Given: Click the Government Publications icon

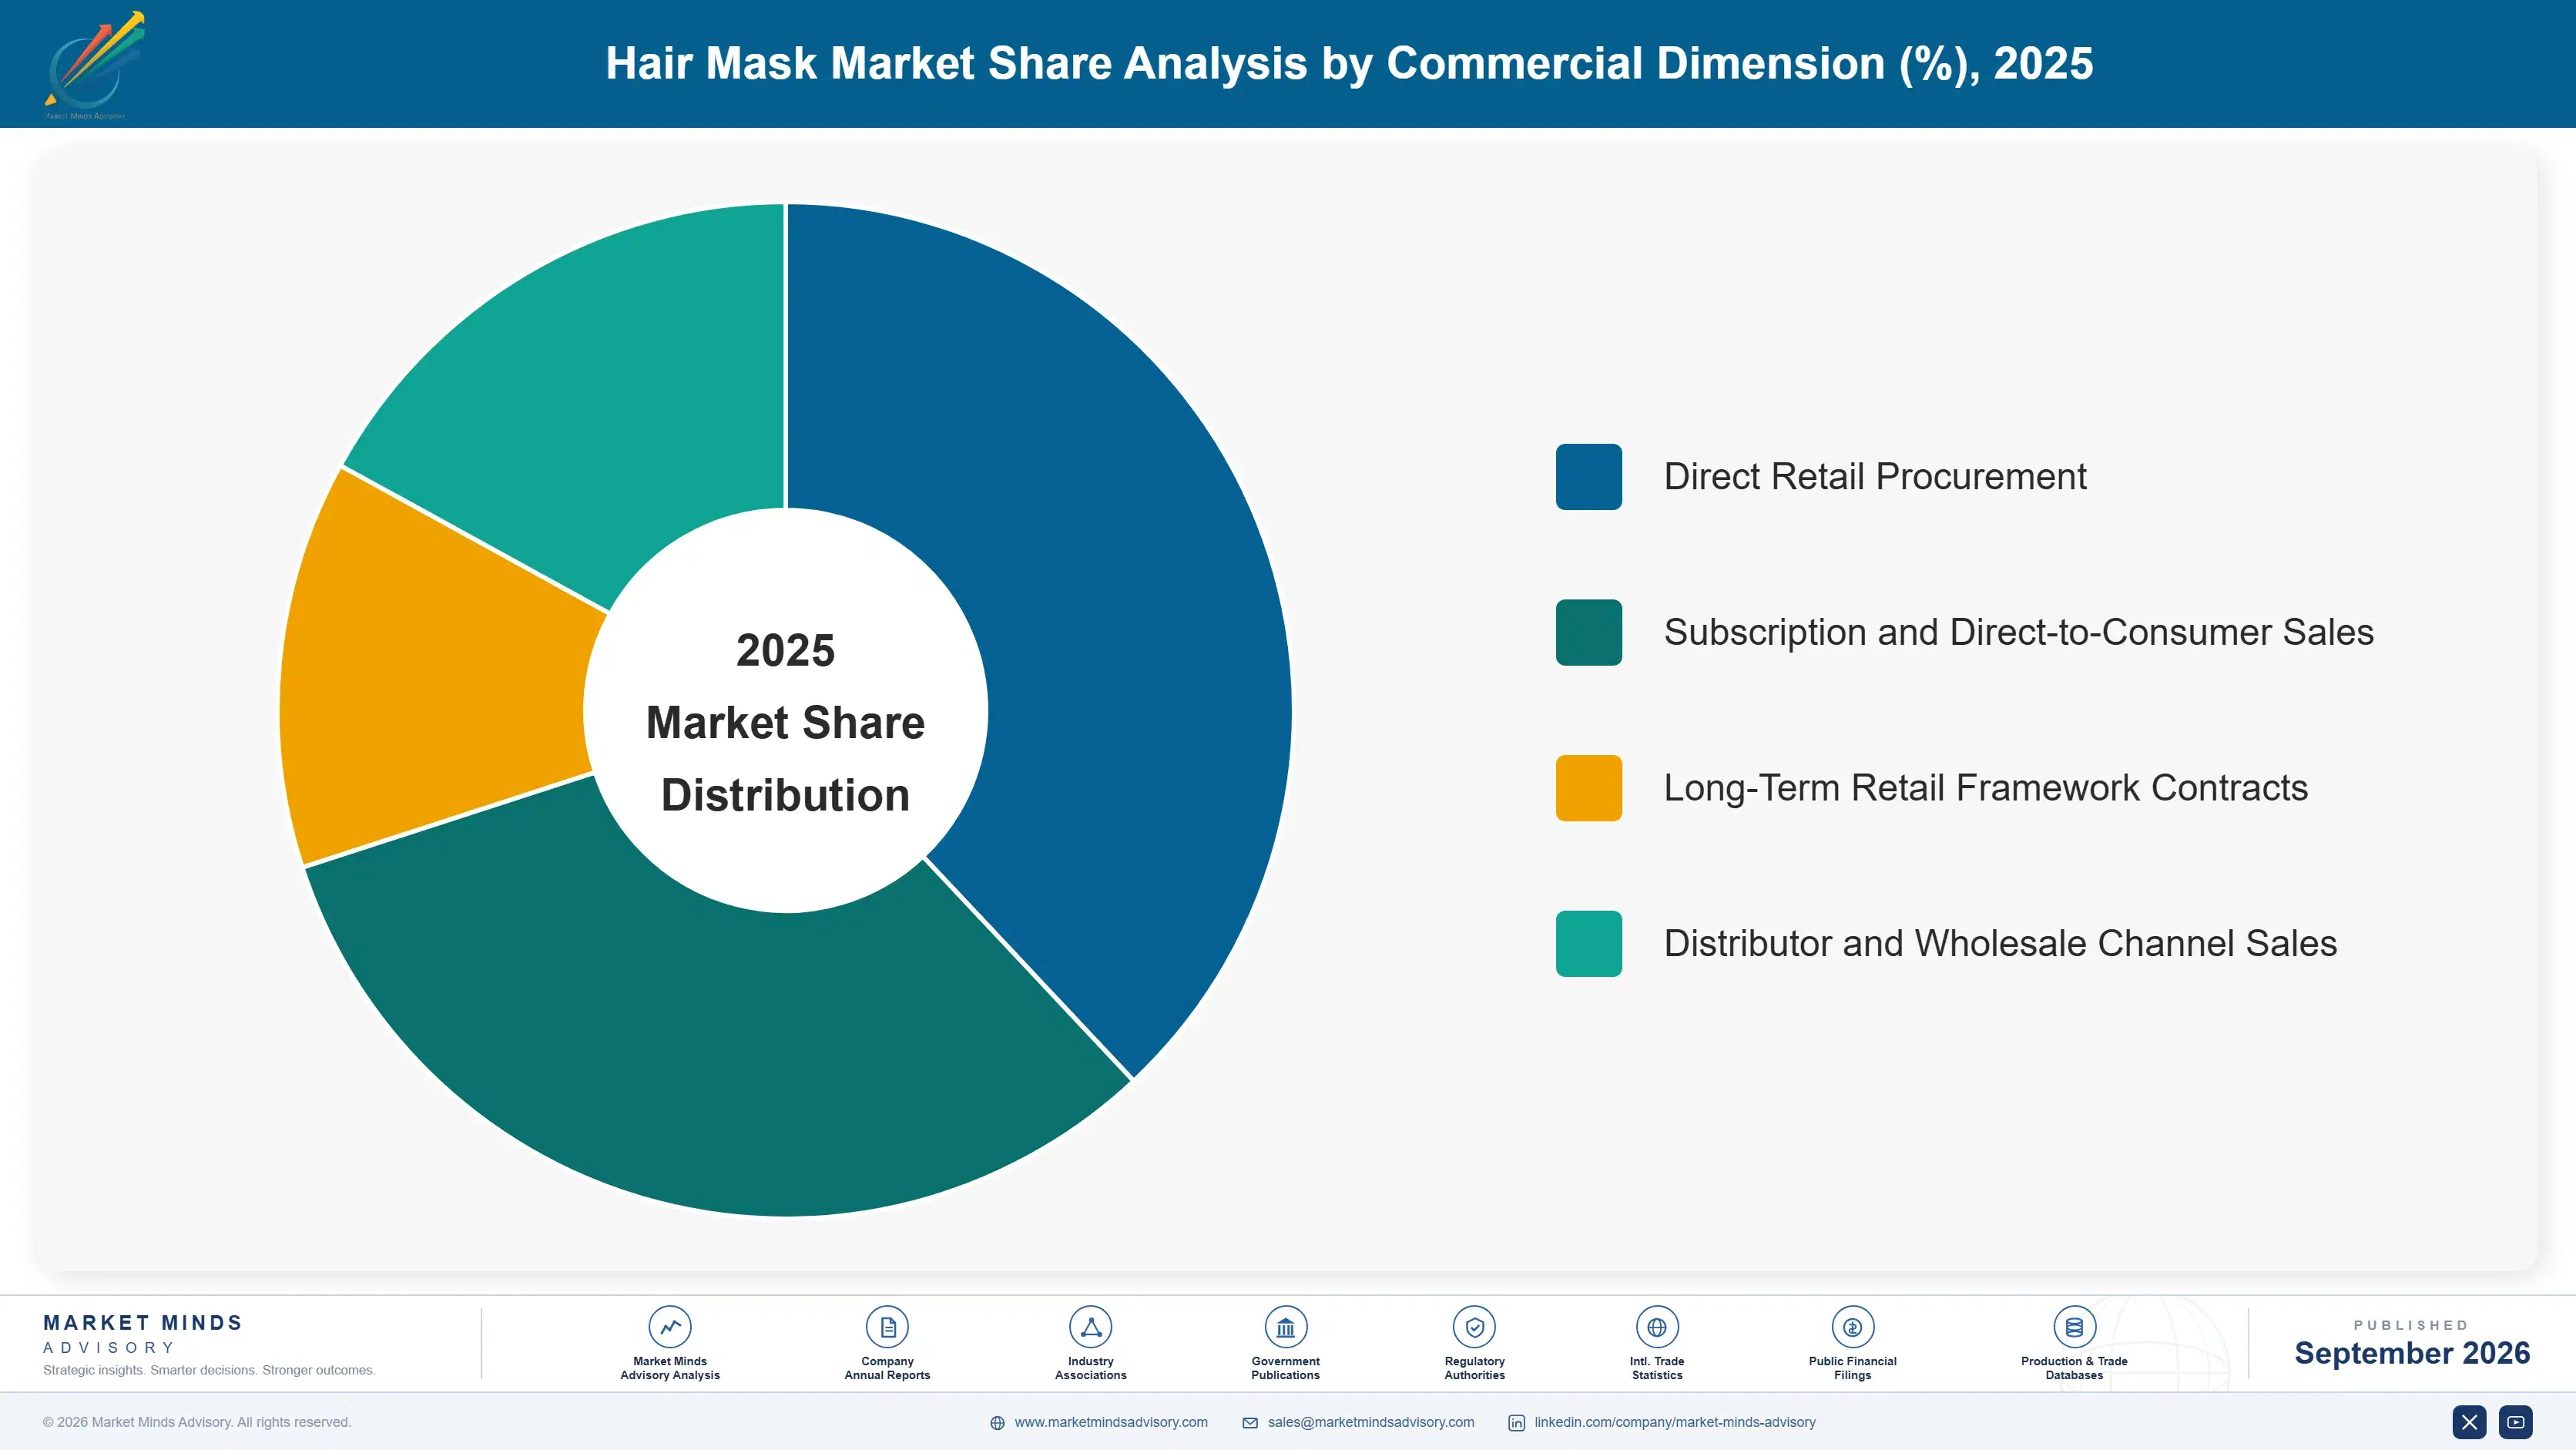Looking at the screenshot, I should coord(1285,1327).
